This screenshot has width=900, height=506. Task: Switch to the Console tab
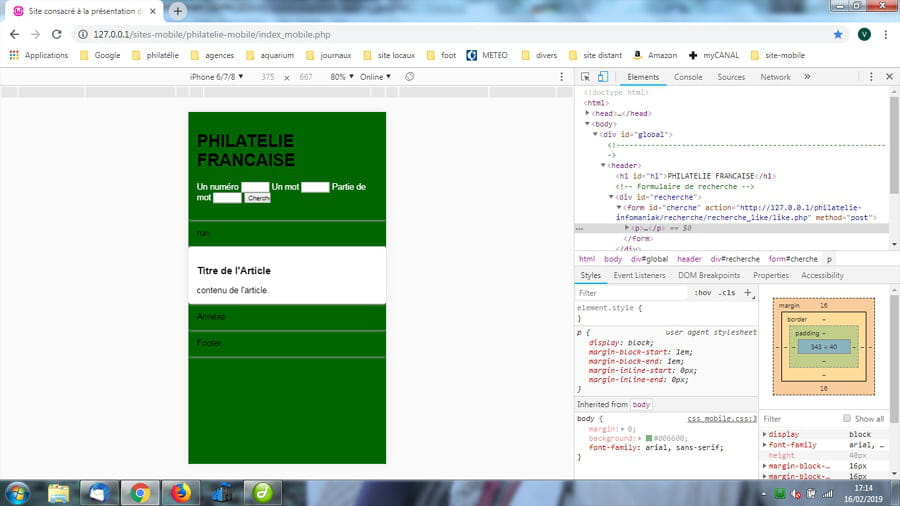click(688, 77)
